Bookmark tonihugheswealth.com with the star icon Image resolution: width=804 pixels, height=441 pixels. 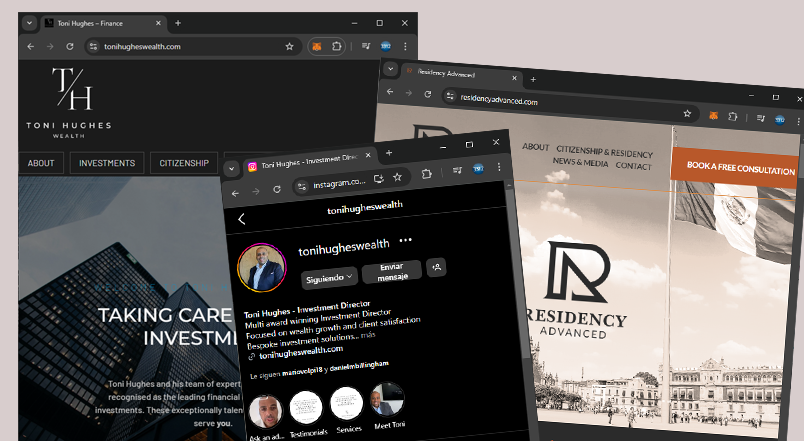(x=289, y=46)
